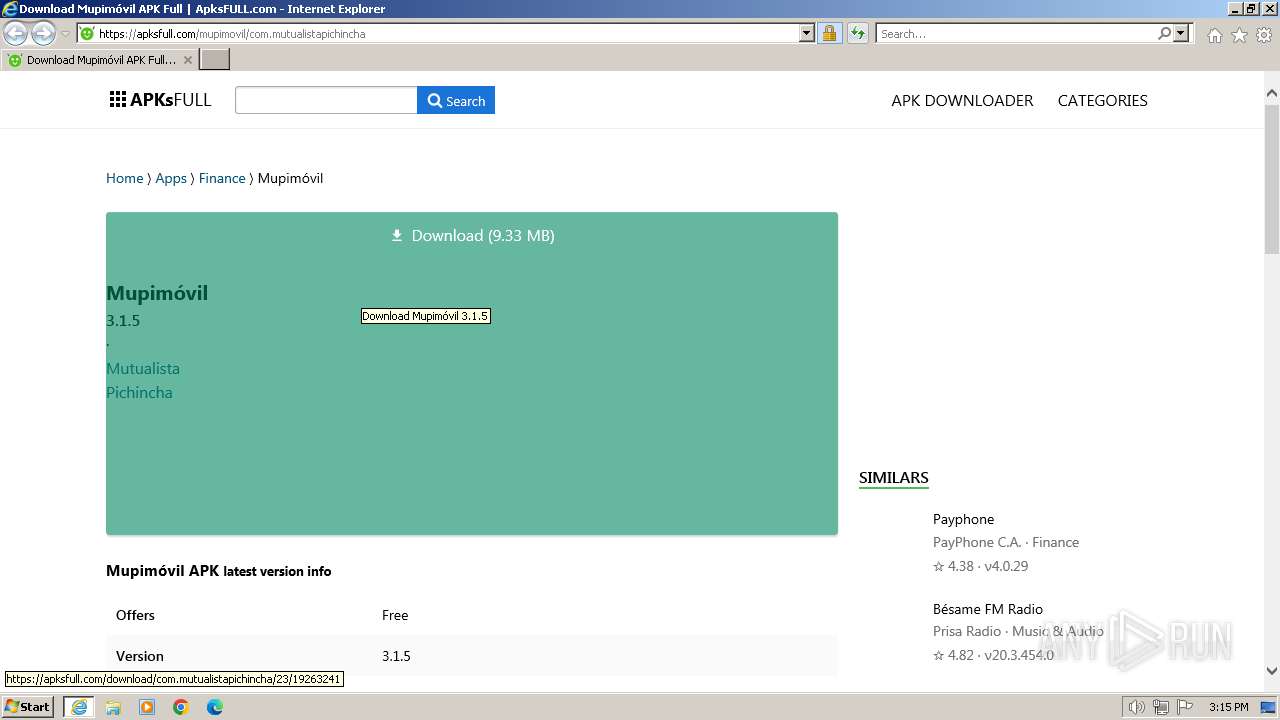Screen dimensions: 1280x720
Task: Click the address bar URL field
Action: pyautogui.click(x=438, y=33)
